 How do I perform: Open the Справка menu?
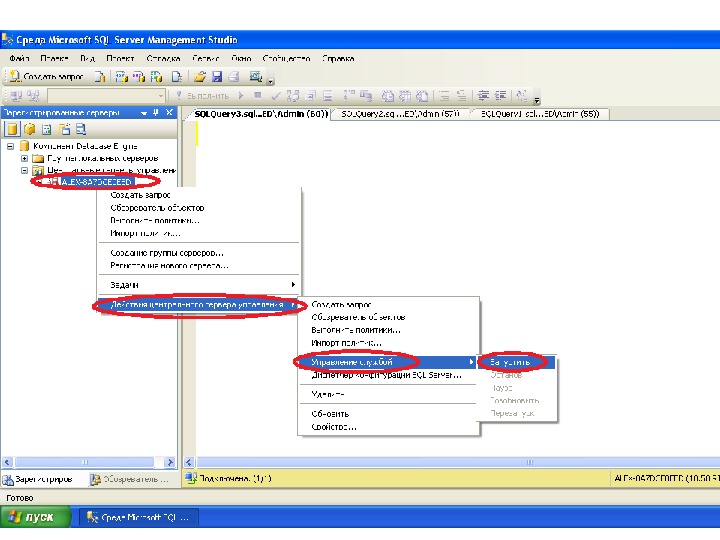[x=338, y=59]
